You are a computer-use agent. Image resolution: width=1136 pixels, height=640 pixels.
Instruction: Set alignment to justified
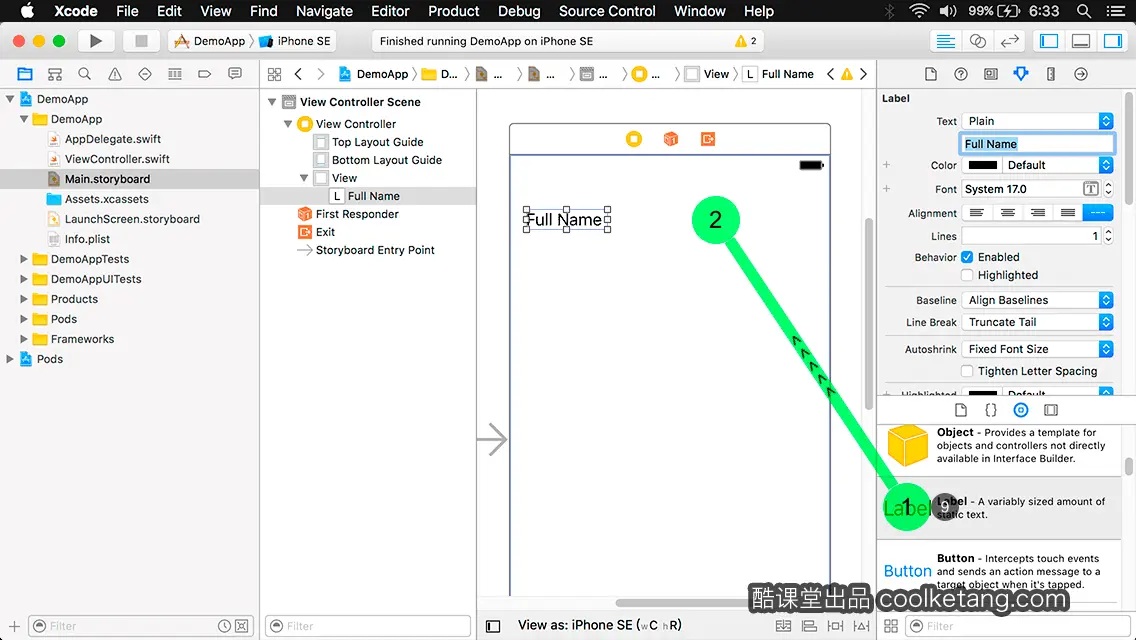coord(1068,213)
